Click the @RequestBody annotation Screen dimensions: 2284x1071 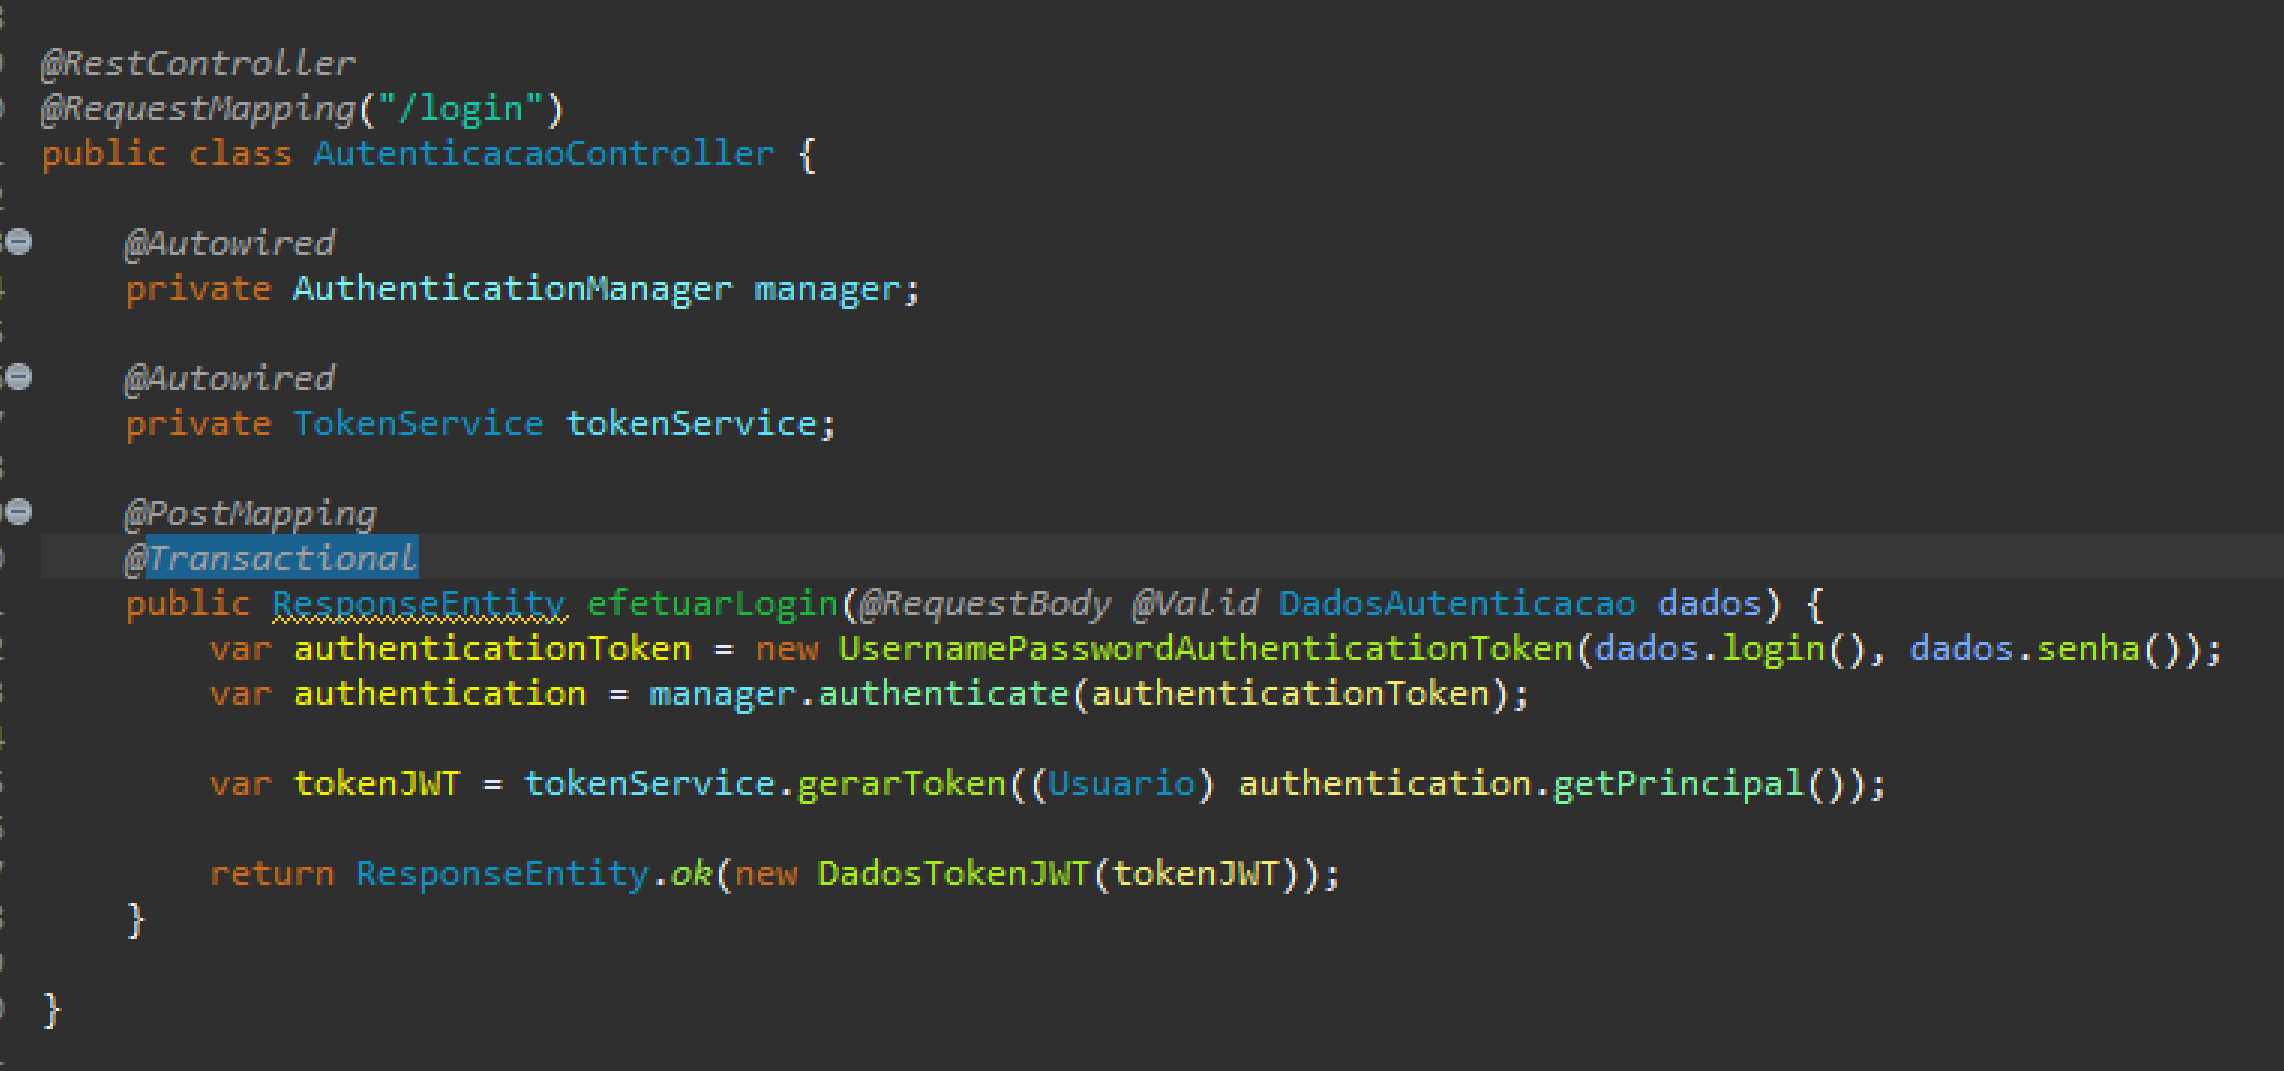tap(985, 604)
